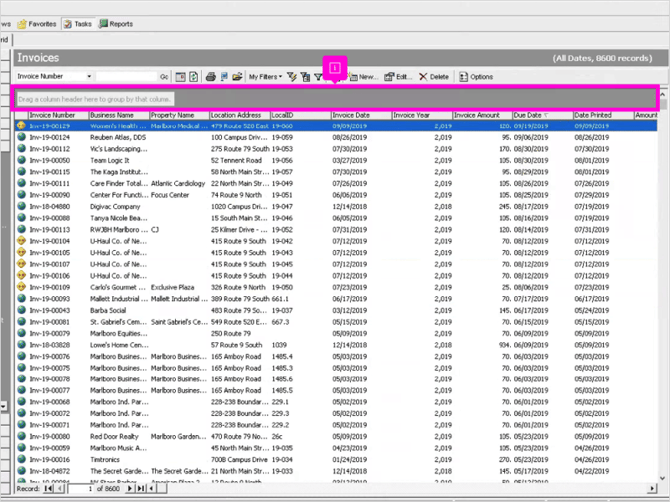This screenshot has height=502, width=670.
Task: Click the funnel filter icon before New
Action: coord(318,77)
